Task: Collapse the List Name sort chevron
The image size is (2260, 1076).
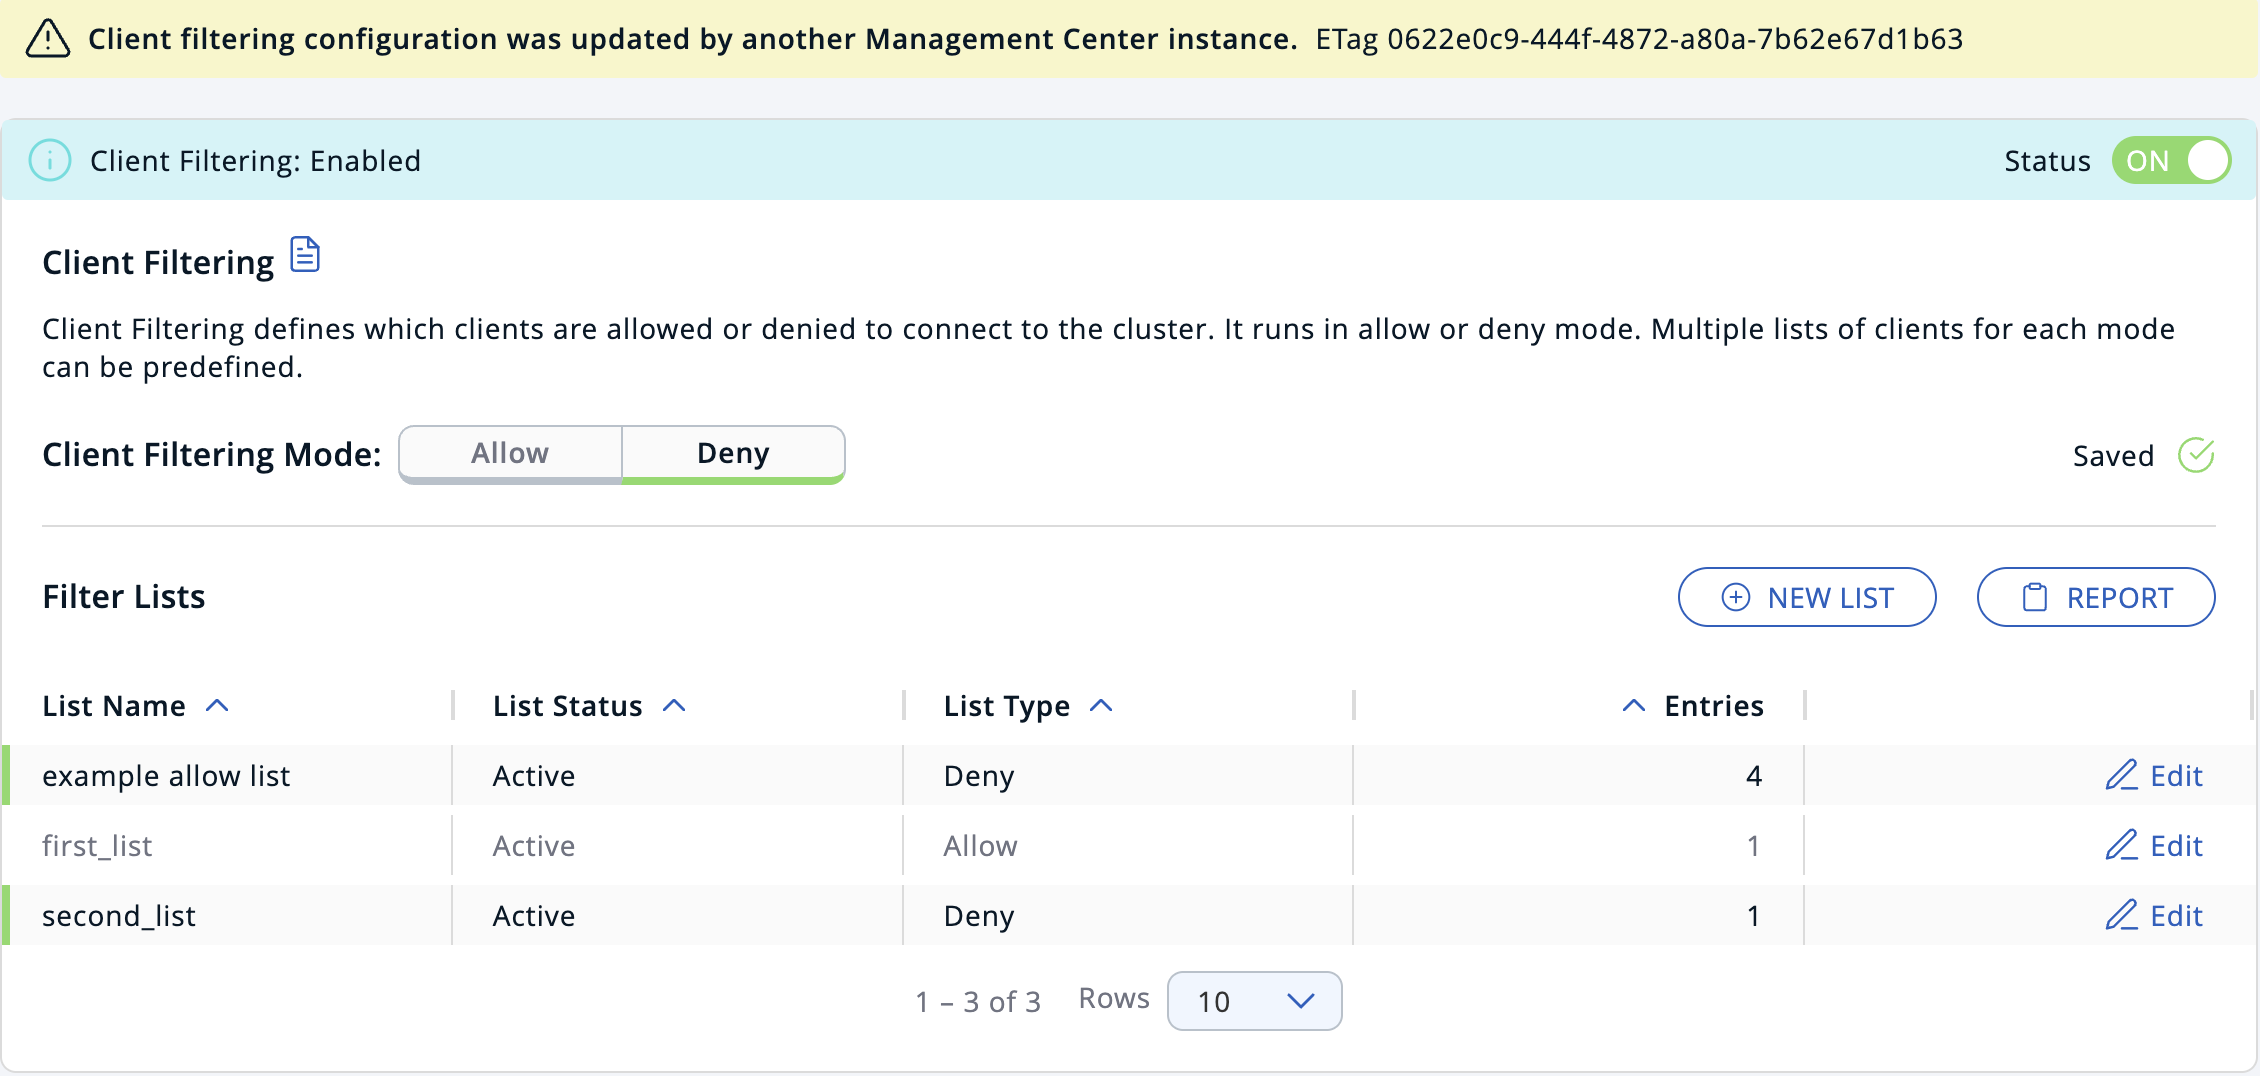Action: pyautogui.click(x=218, y=705)
